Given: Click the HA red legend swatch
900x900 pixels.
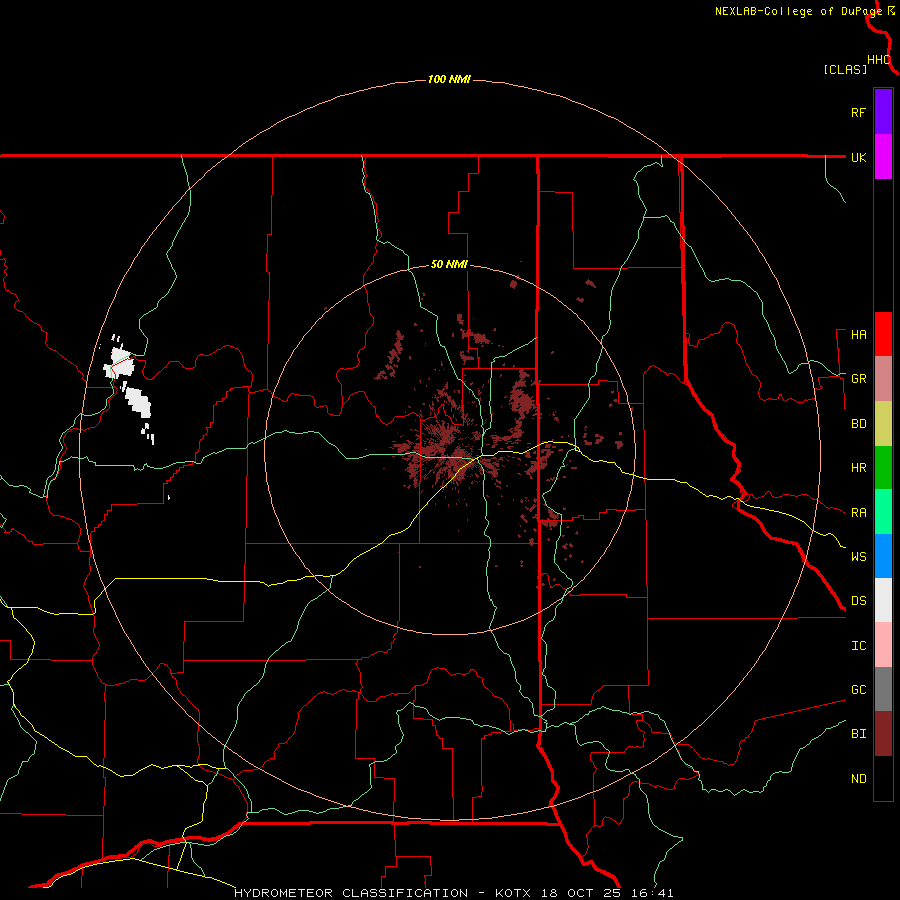Looking at the screenshot, I should tap(883, 334).
